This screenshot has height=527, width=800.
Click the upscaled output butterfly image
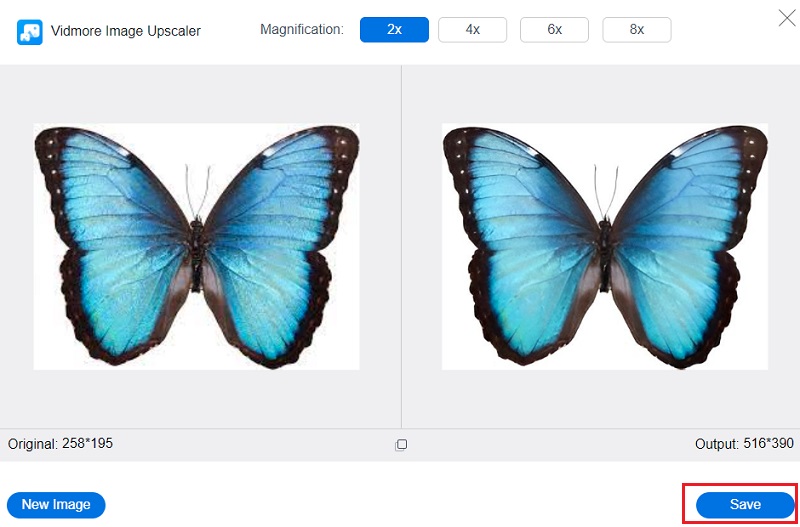point(605,246)
